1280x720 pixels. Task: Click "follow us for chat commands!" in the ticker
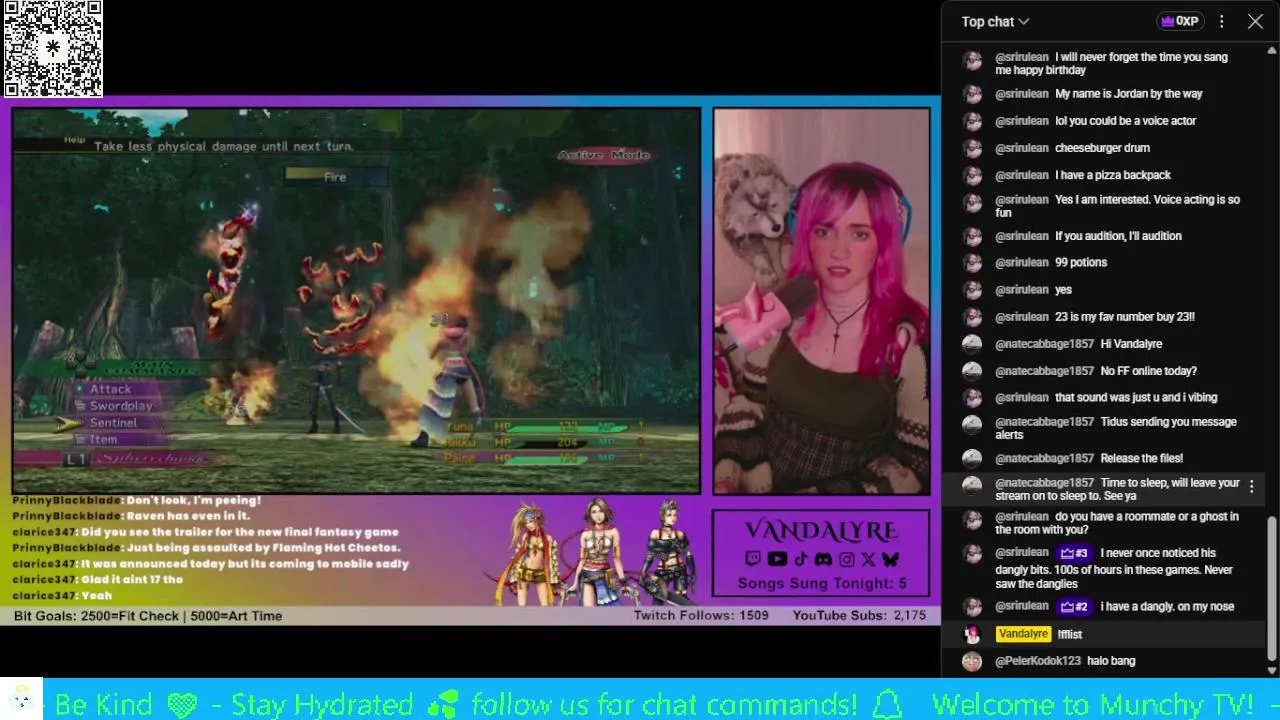point(664,703)
